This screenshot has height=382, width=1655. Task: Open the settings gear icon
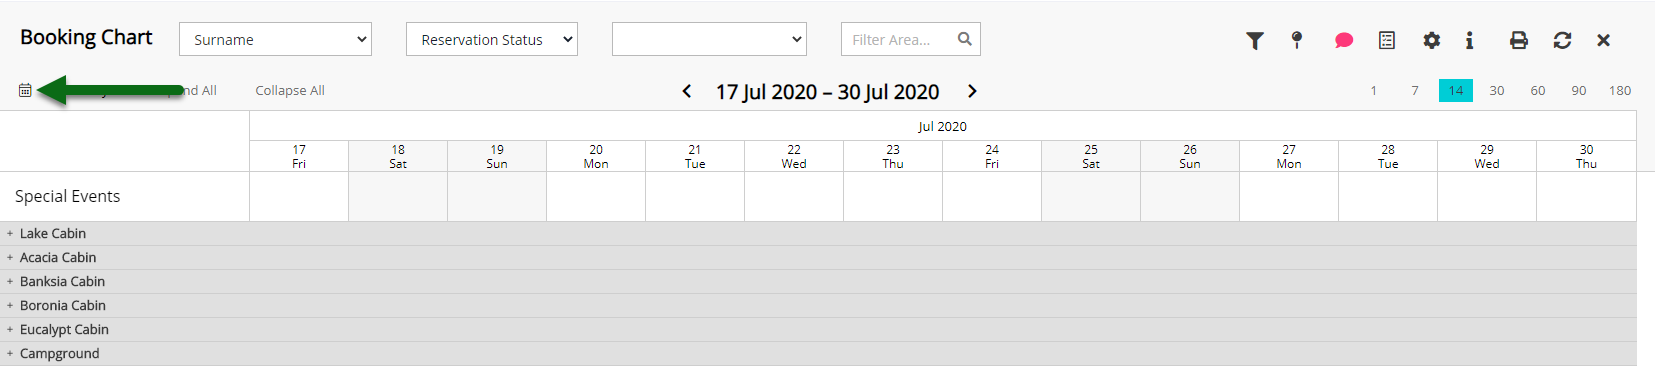click(x=1432, y=40)
